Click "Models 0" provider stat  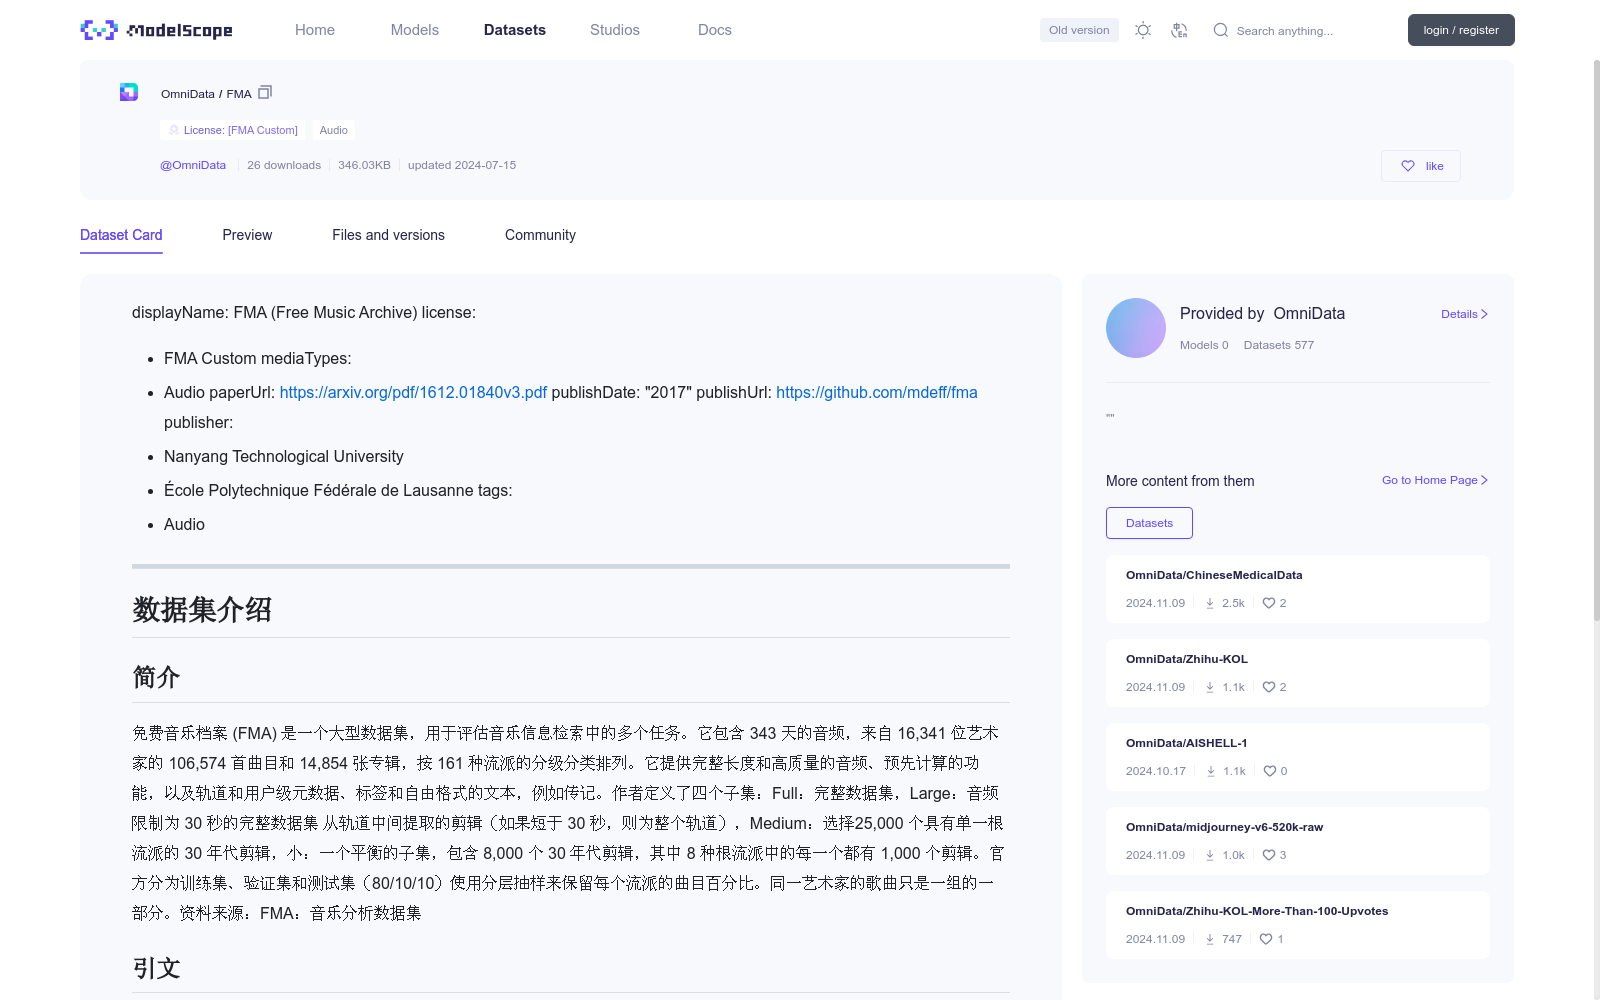coord(1204,345)
